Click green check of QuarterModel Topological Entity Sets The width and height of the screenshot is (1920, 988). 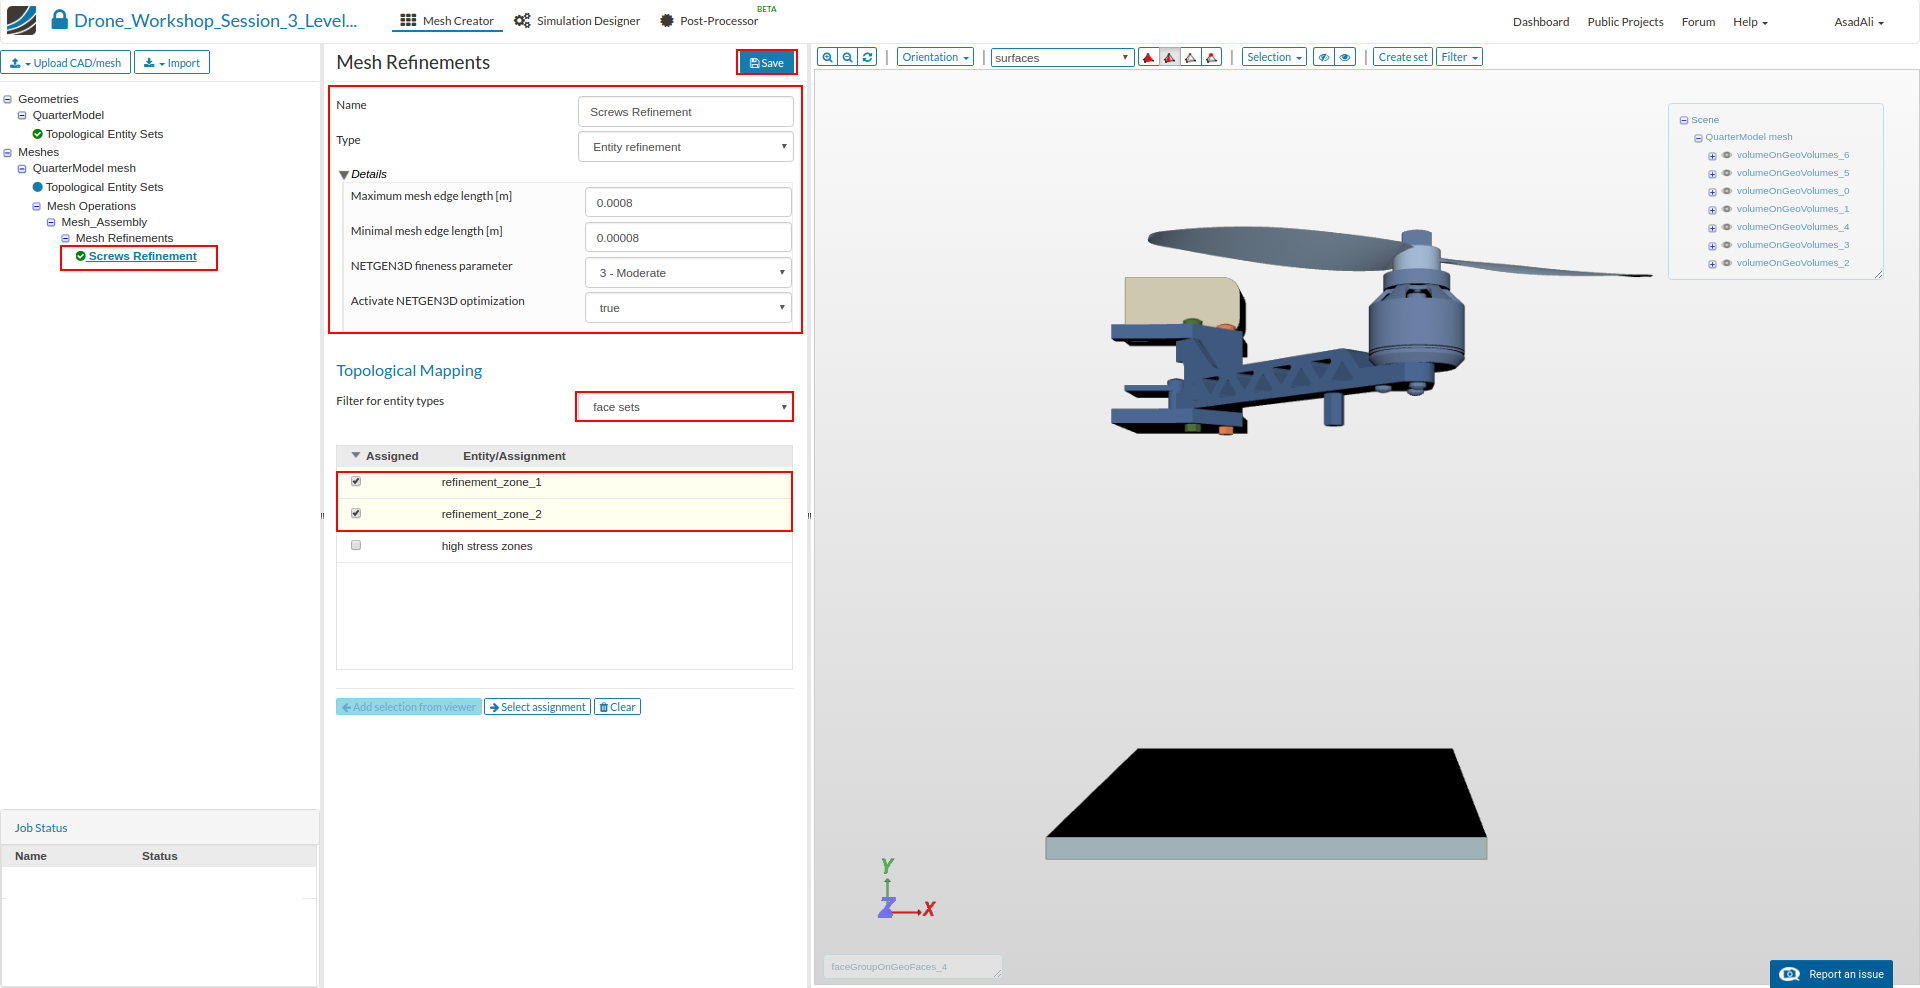[x=38, y=134]
